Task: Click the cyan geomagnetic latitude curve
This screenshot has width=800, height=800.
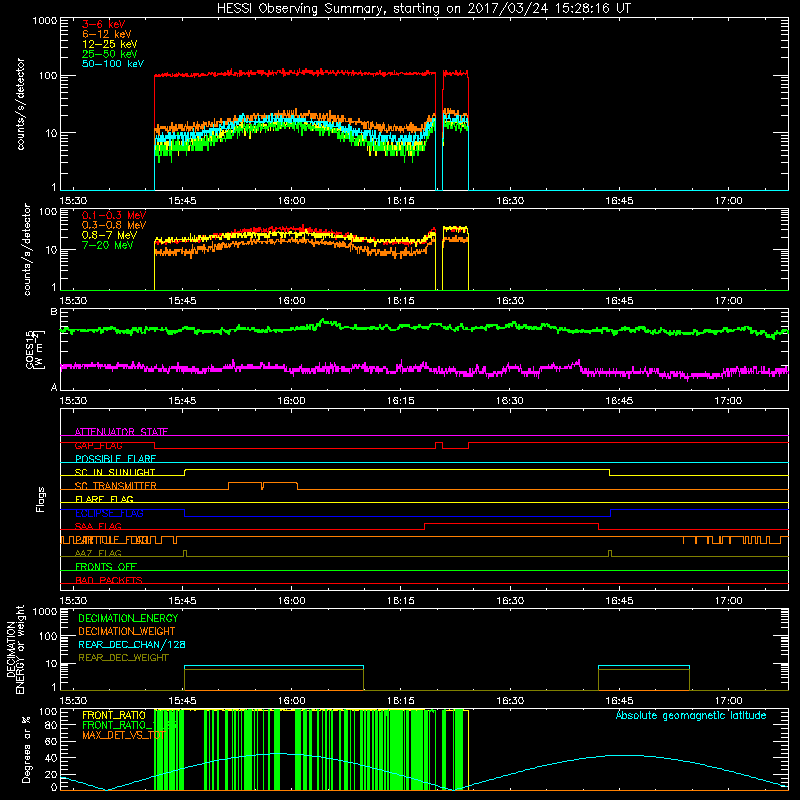Action: 619,756
